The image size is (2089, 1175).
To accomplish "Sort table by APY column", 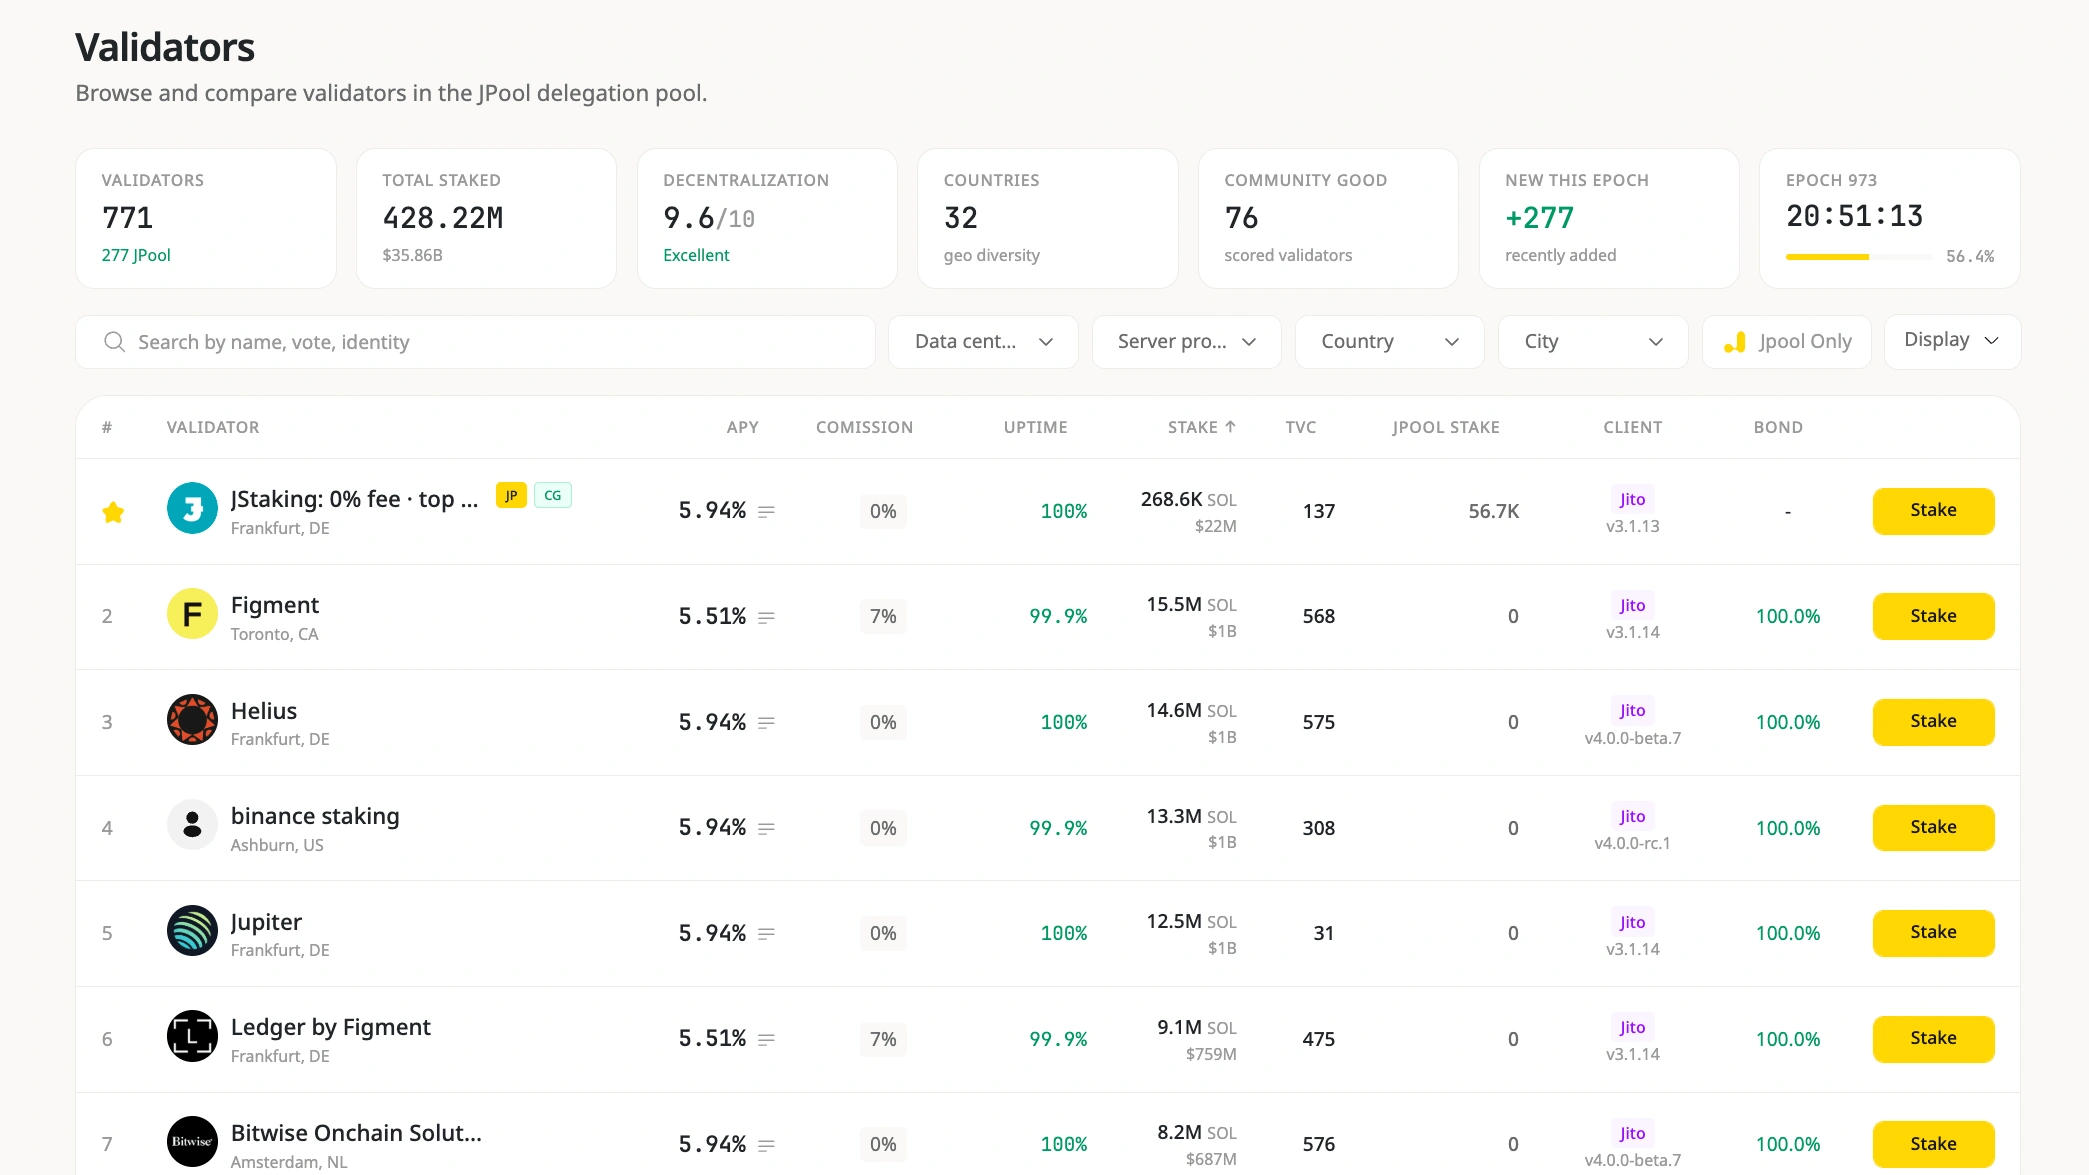I will coord(742,427).
